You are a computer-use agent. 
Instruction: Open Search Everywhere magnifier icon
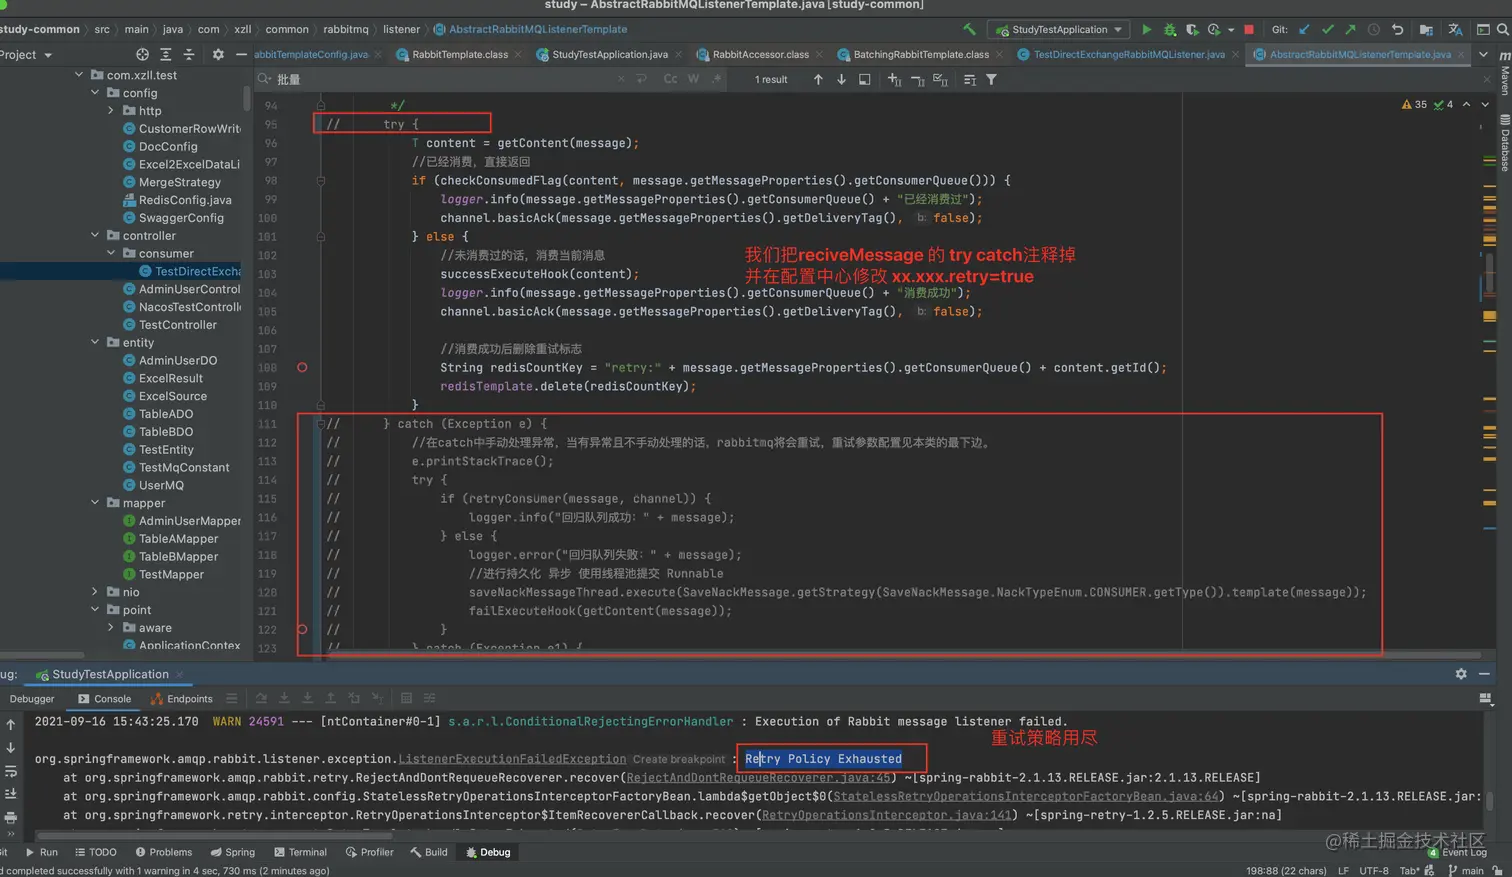point(1502,30)
